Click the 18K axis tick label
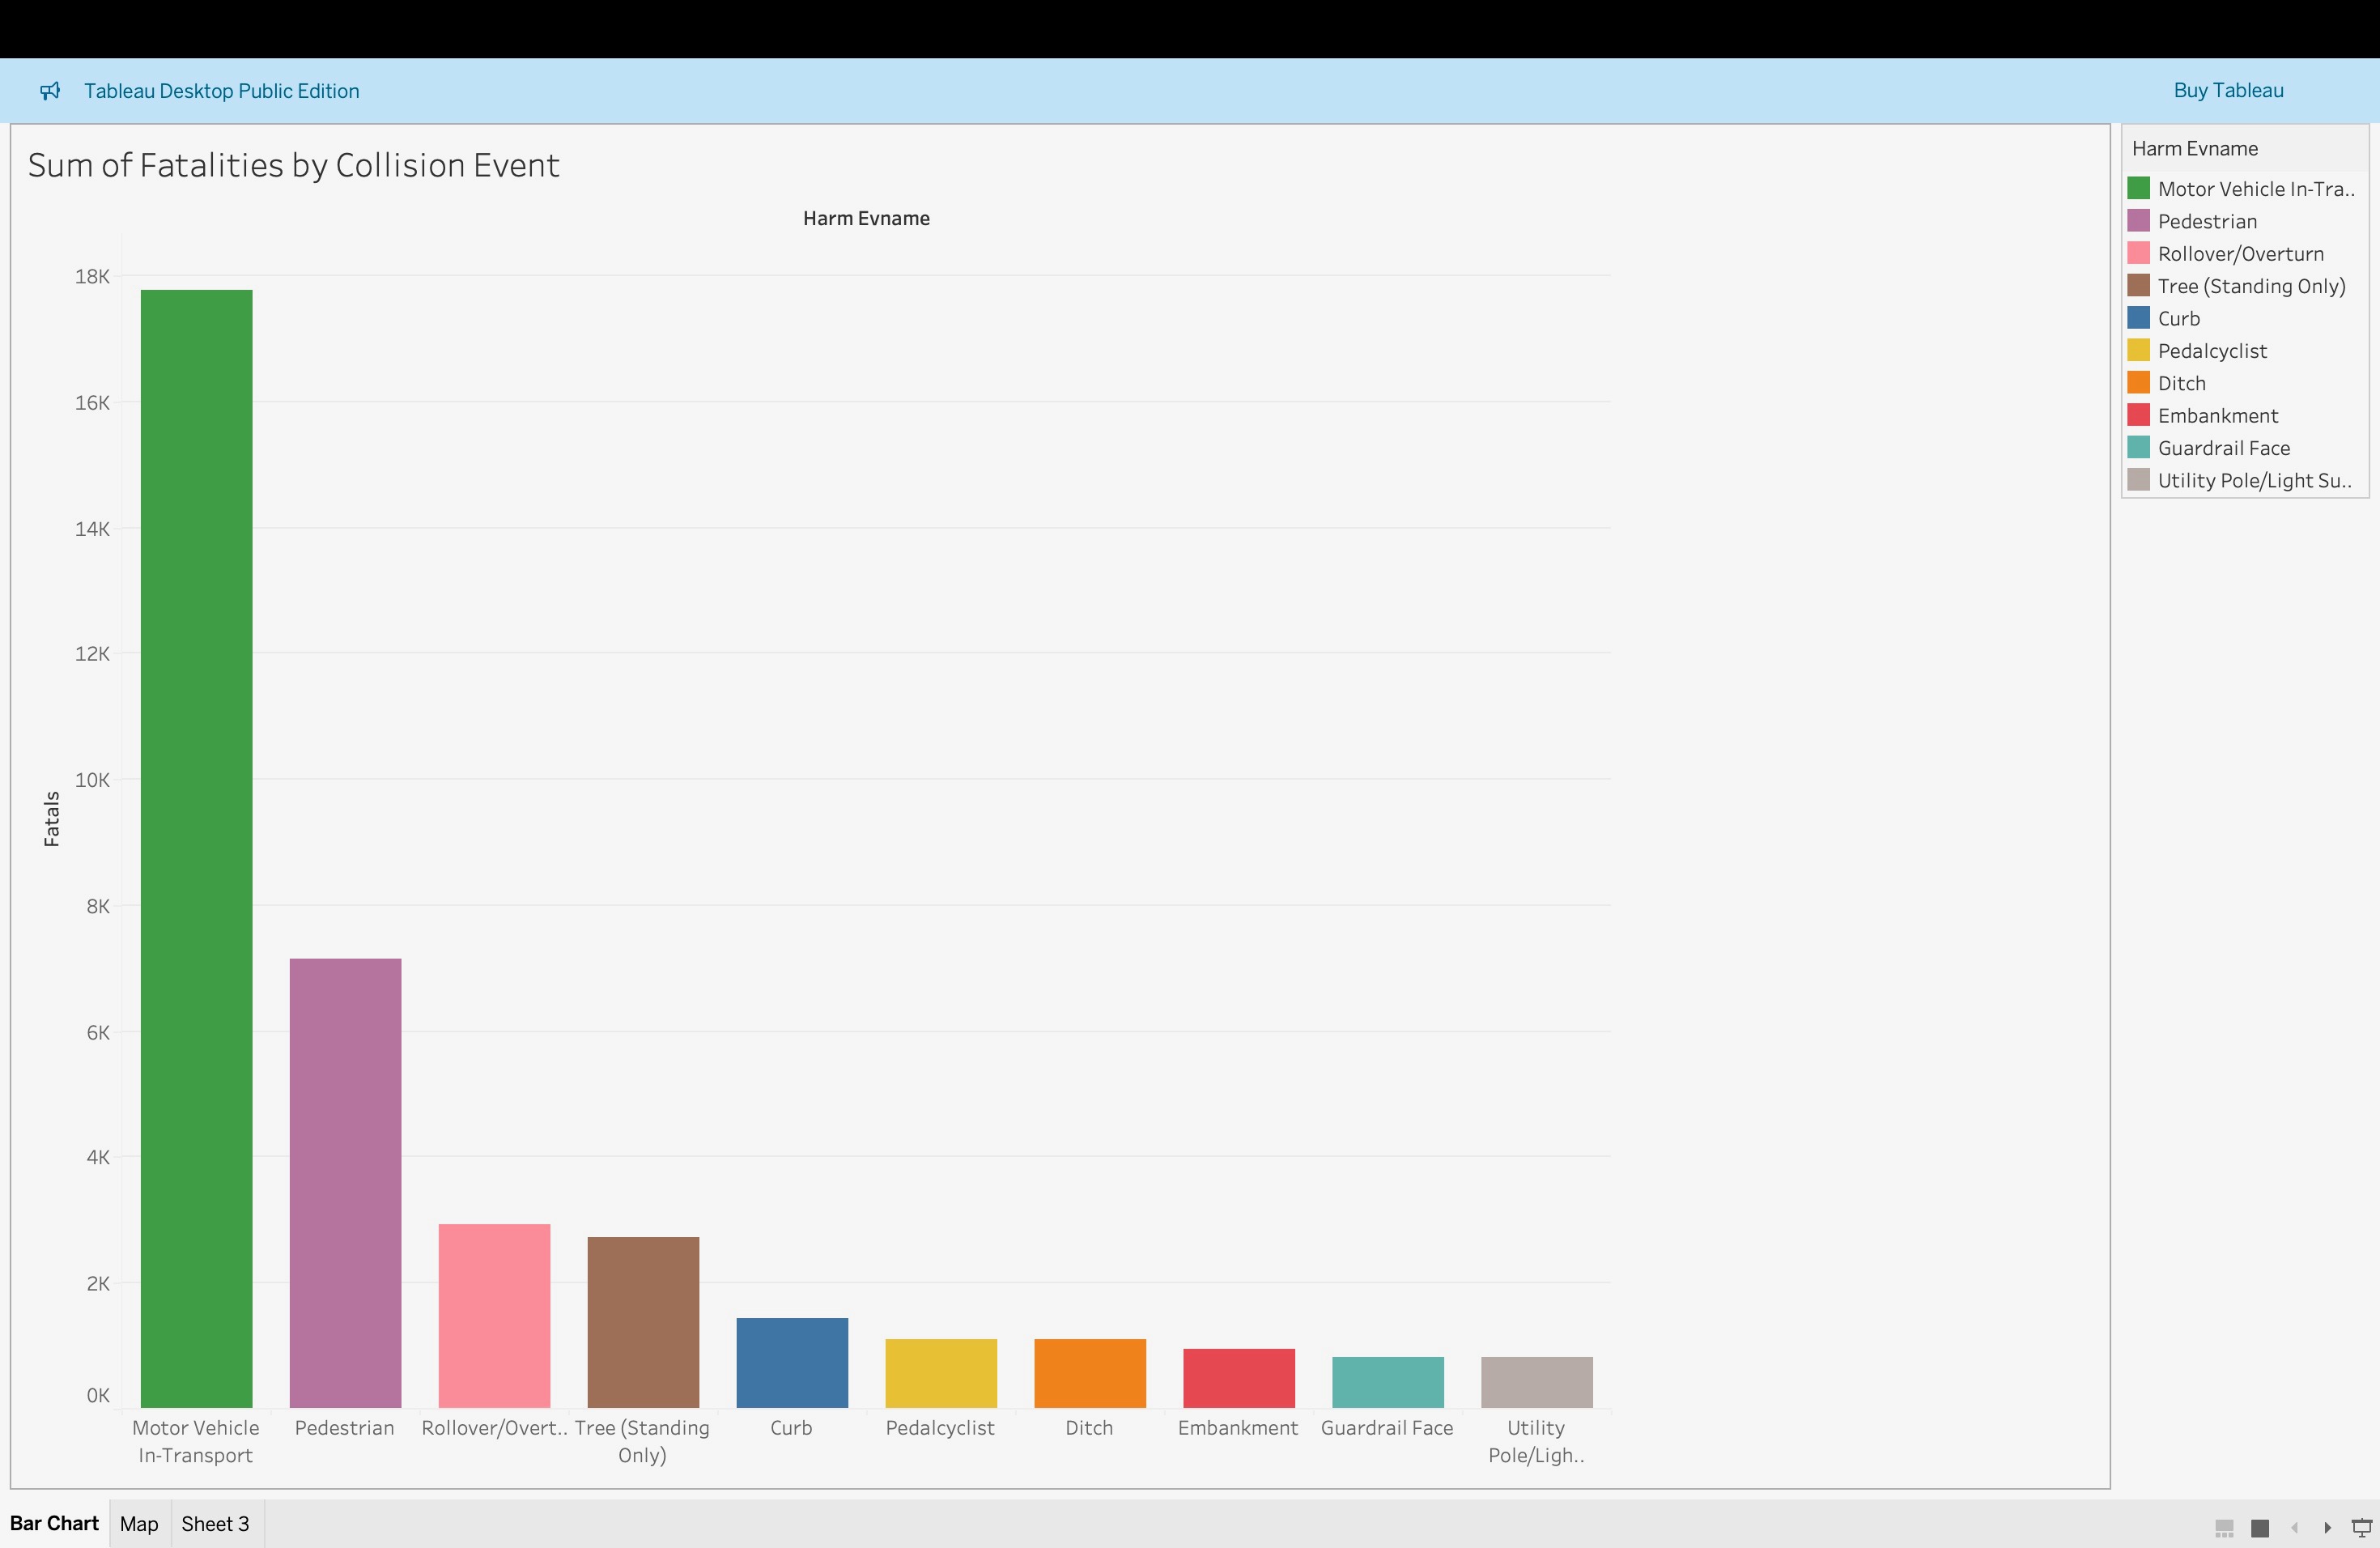This screenshot has width=2380, height=1548. click(92, 277)
